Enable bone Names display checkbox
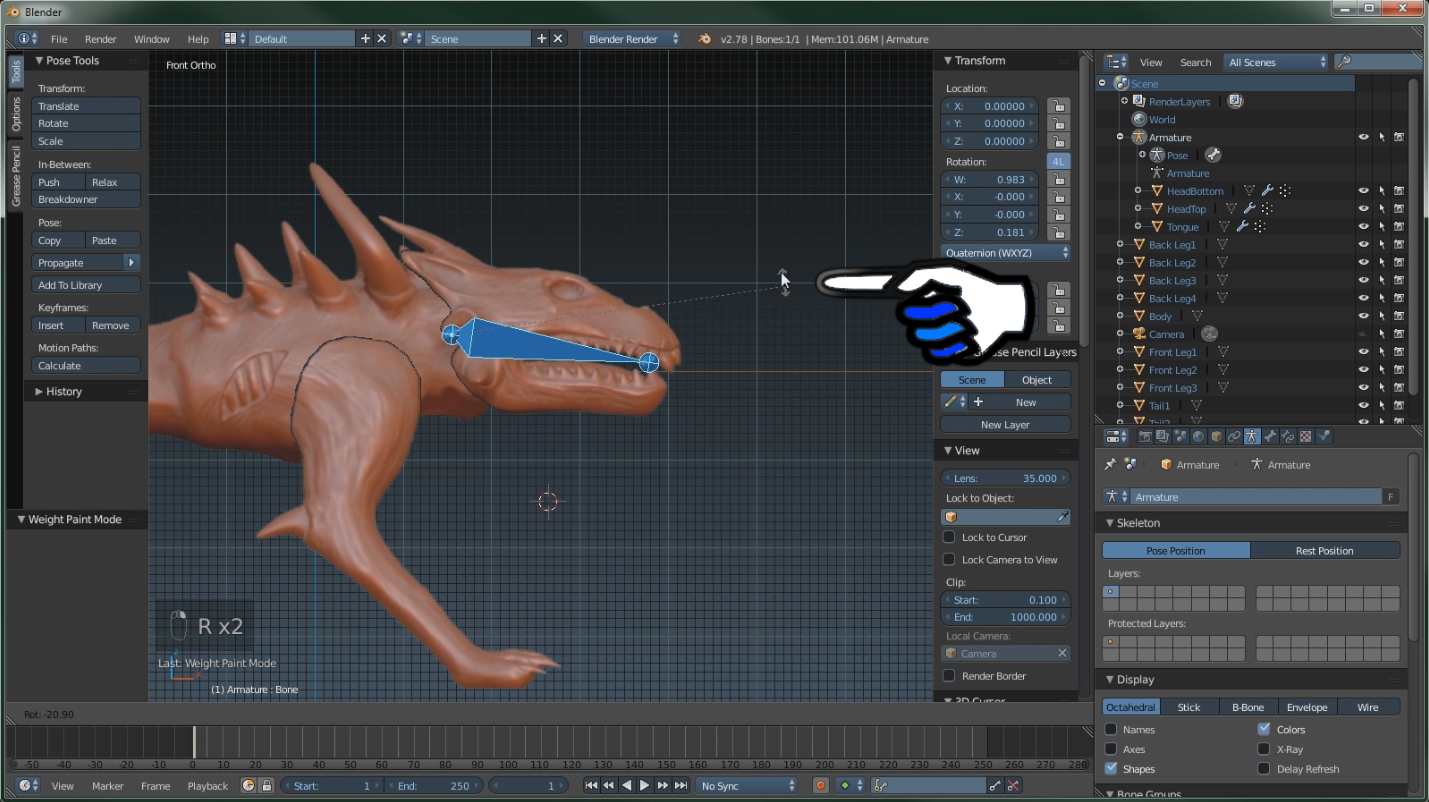This screenshot has width=1429, height=802. point(1111,729)
